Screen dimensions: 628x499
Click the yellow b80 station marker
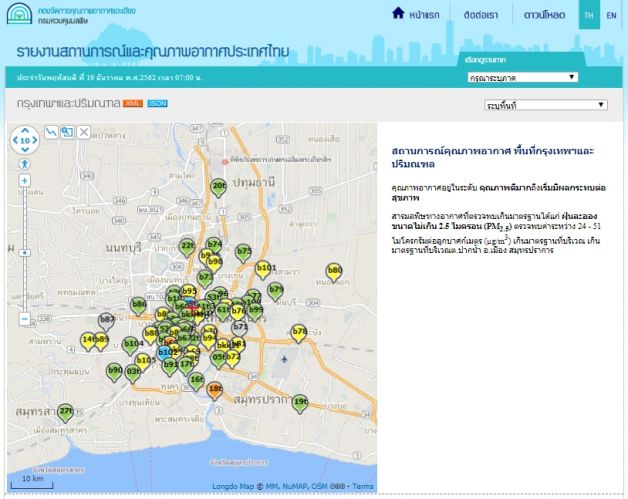(x=335, y=271)
